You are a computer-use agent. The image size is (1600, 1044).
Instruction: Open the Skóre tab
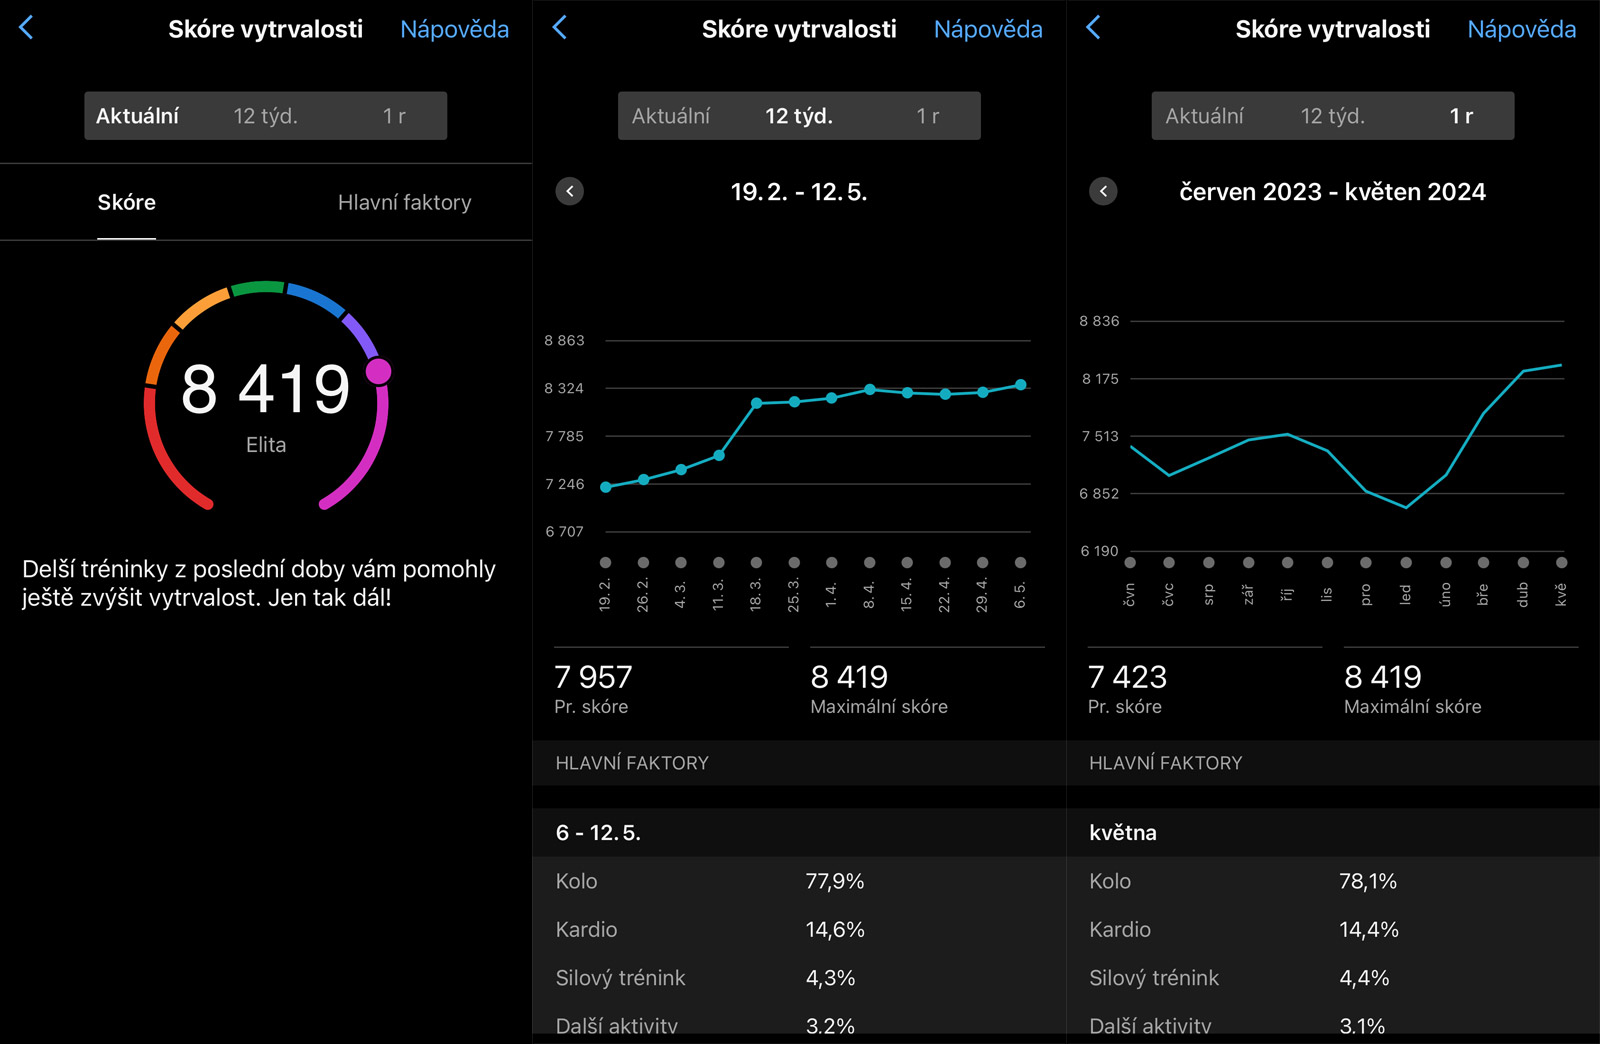[x=127, y=202]
